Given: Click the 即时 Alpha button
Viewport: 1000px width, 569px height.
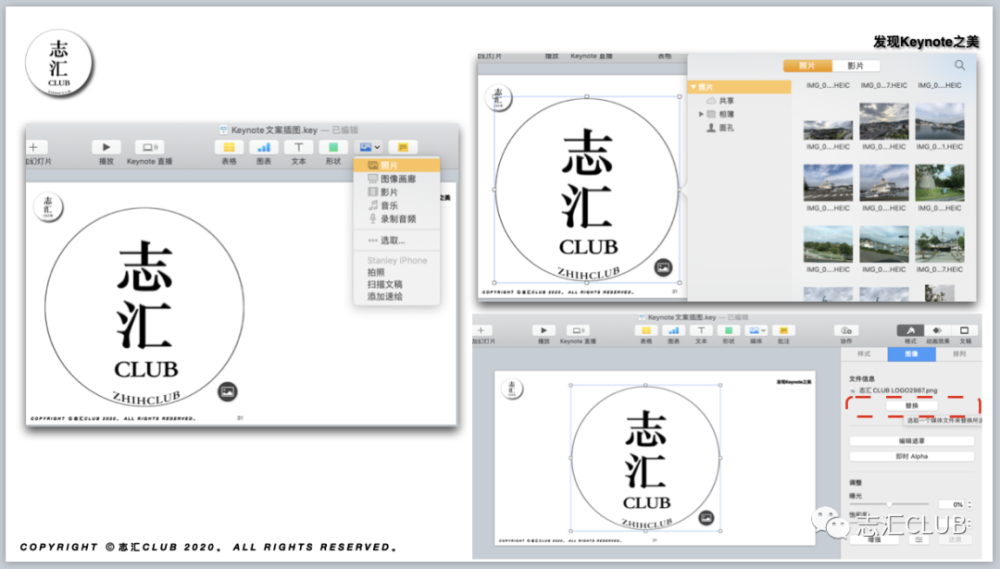Looking at the screenshot, I should (912, 456).
